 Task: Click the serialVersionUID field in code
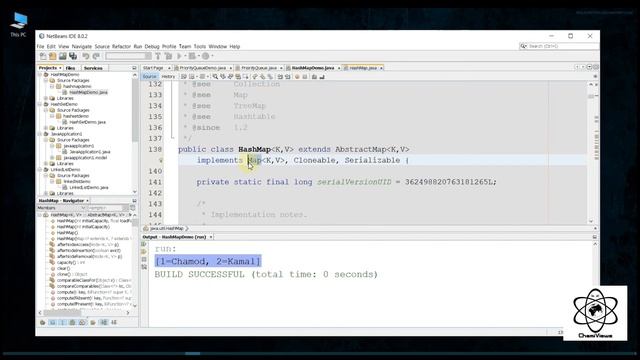pyautogui.click(x=354, y=182)
